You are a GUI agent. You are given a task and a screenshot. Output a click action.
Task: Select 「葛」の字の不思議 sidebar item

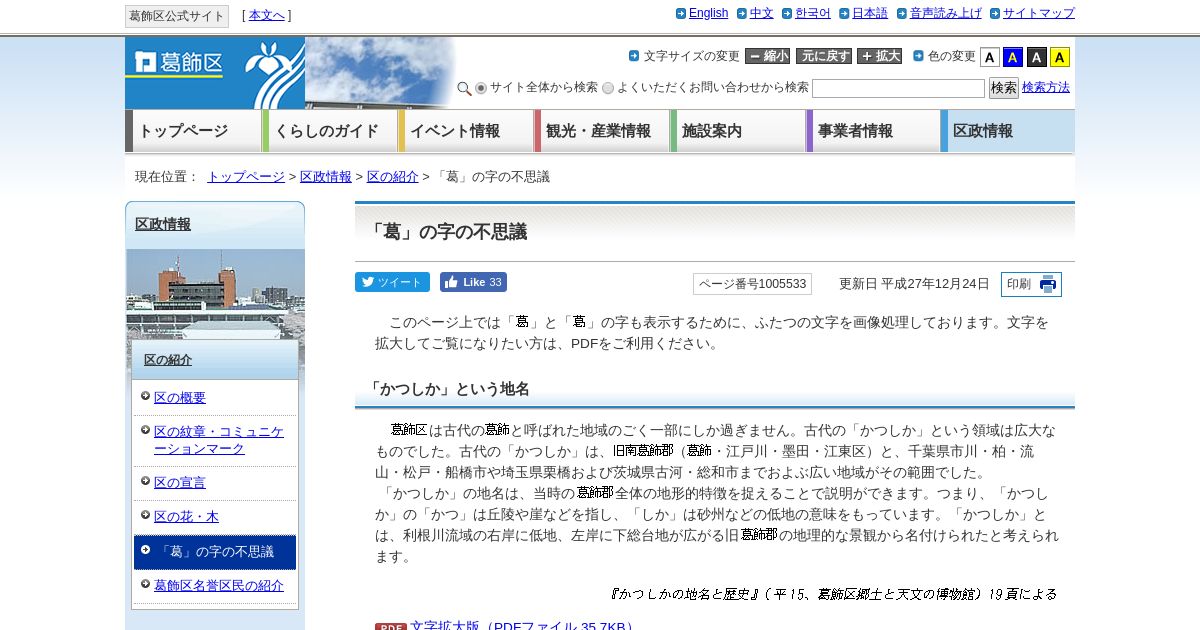(x=215, y=552)
